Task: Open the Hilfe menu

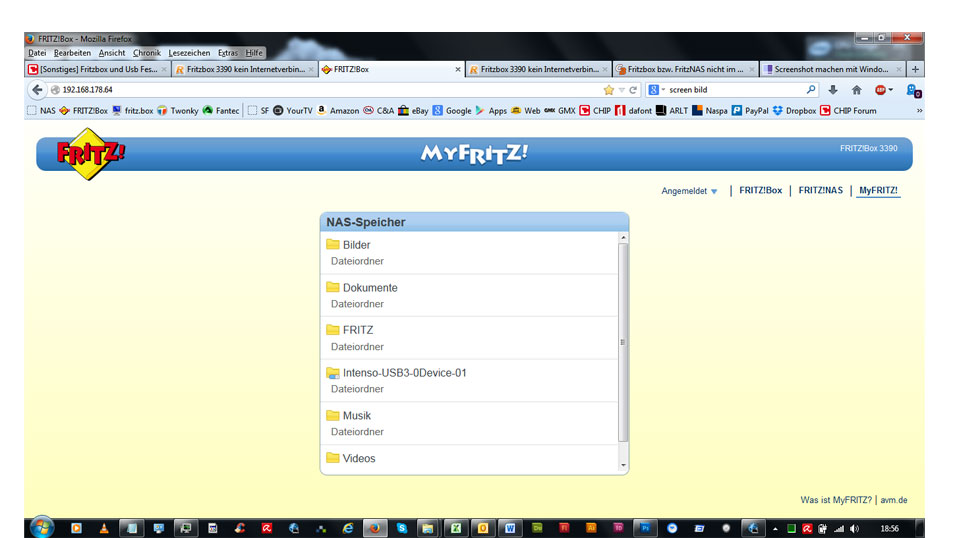Action: tap(254, 53)
